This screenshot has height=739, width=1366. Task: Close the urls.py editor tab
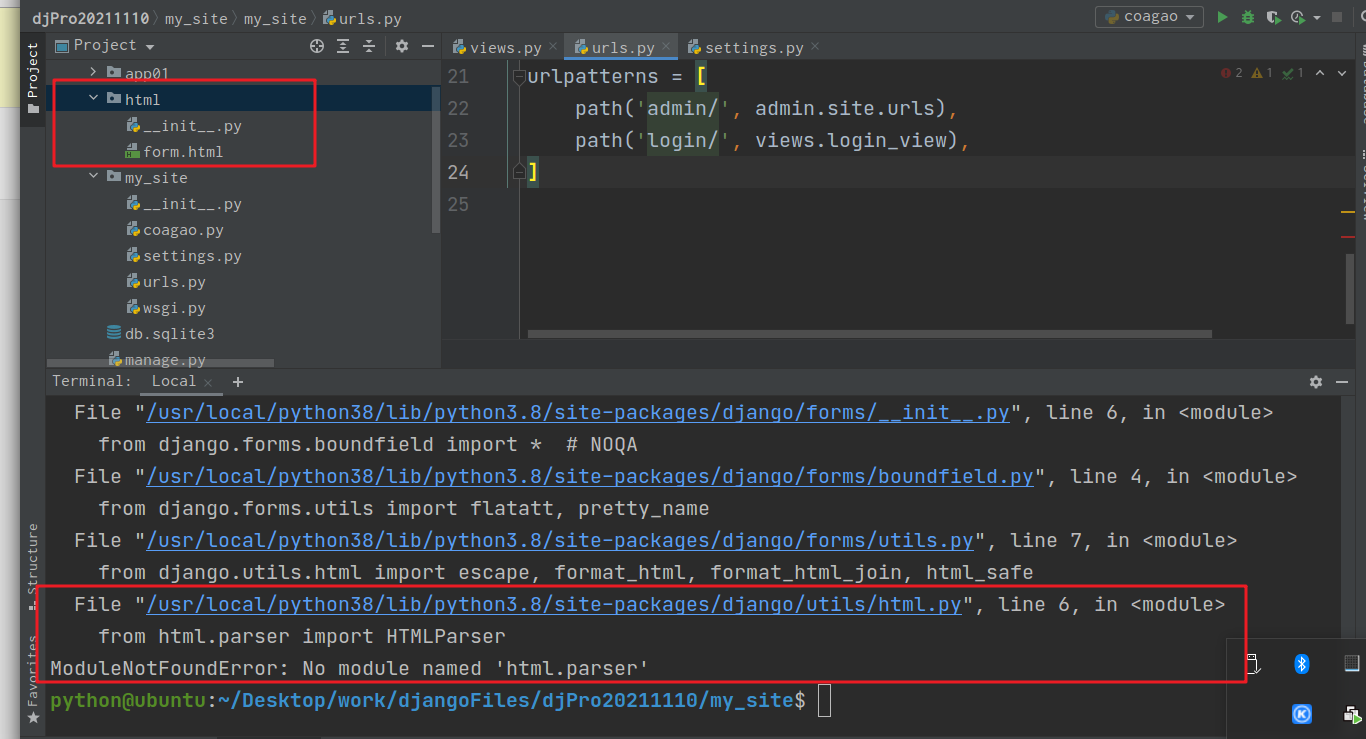click(666, 47)
